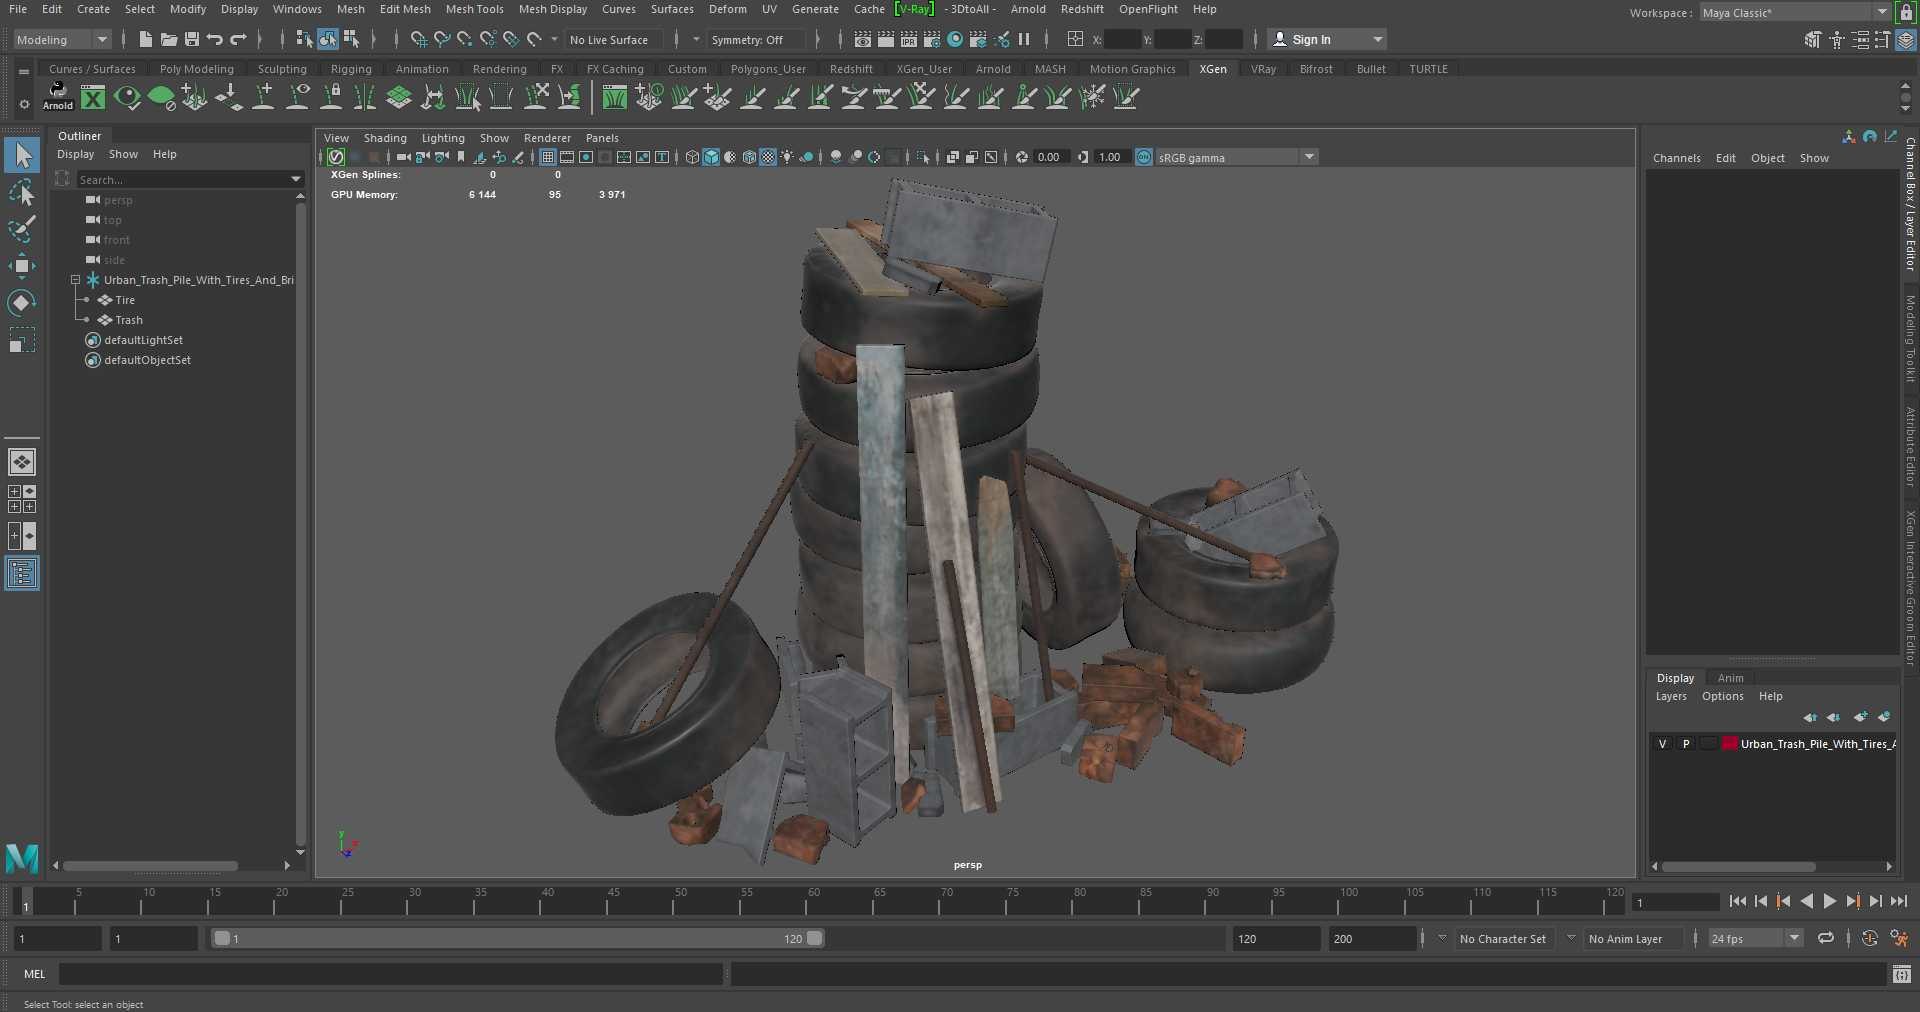Toggle snap to grids icon
1920x1012 pixels.
[418, 39]
